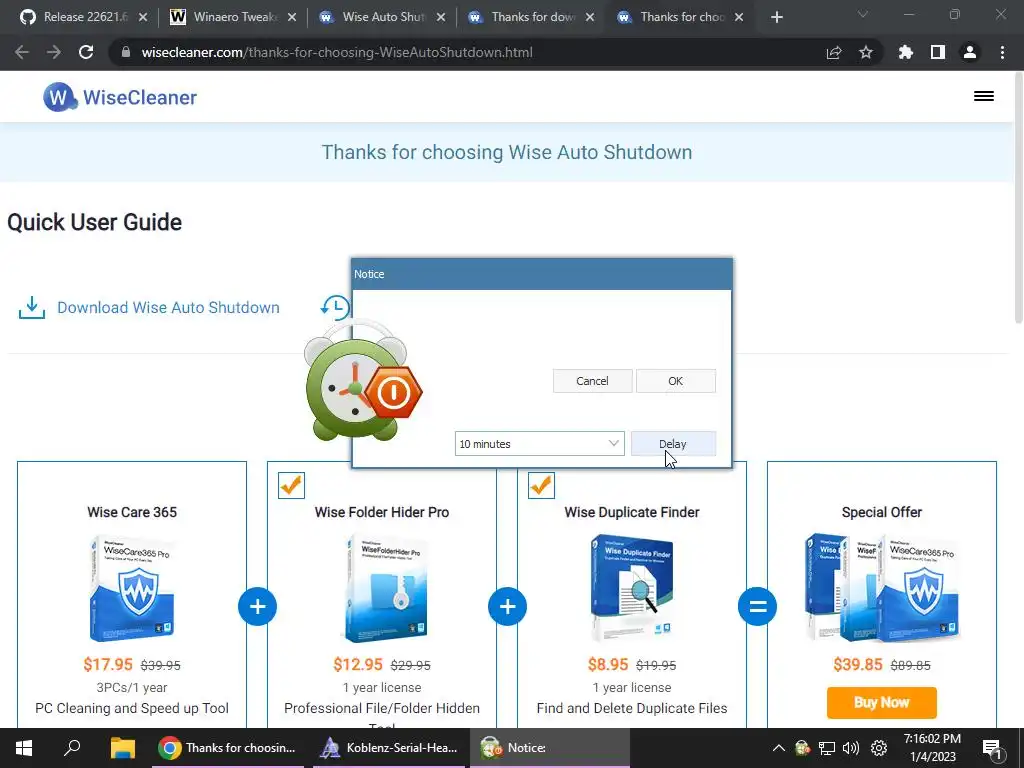Click Cancel in the Notice dialog
Image resolution: width=1024 pixels, height=768 pixels.
tap(592, 381)
